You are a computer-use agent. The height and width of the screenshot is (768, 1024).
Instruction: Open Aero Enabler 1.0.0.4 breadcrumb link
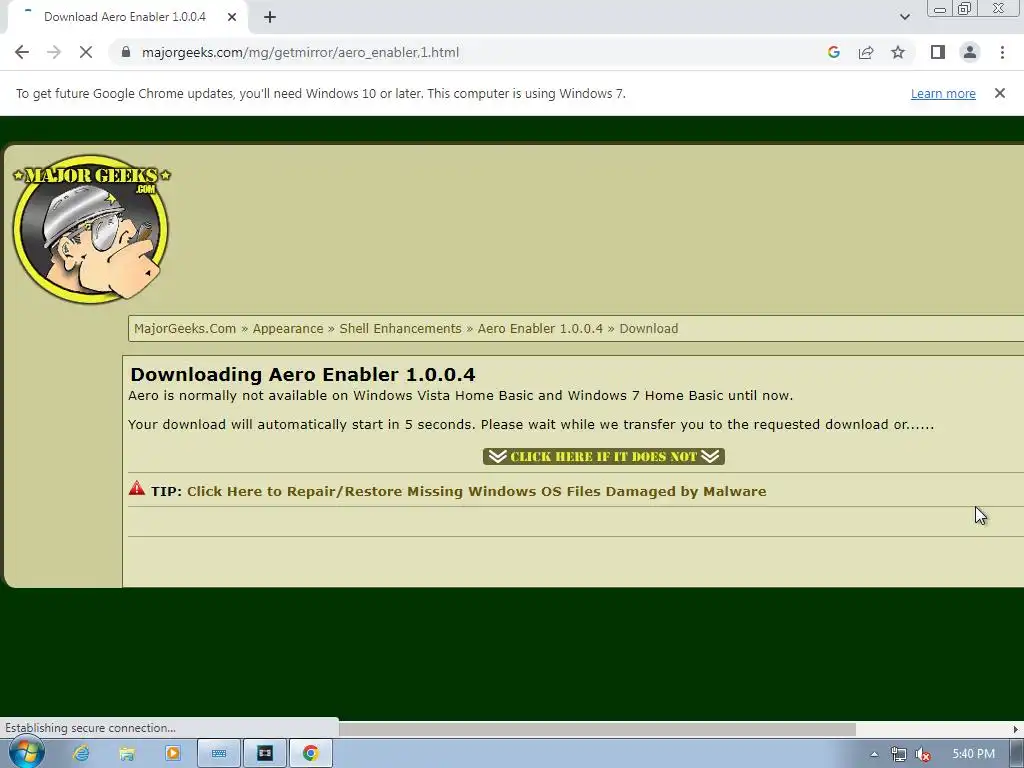540,328
